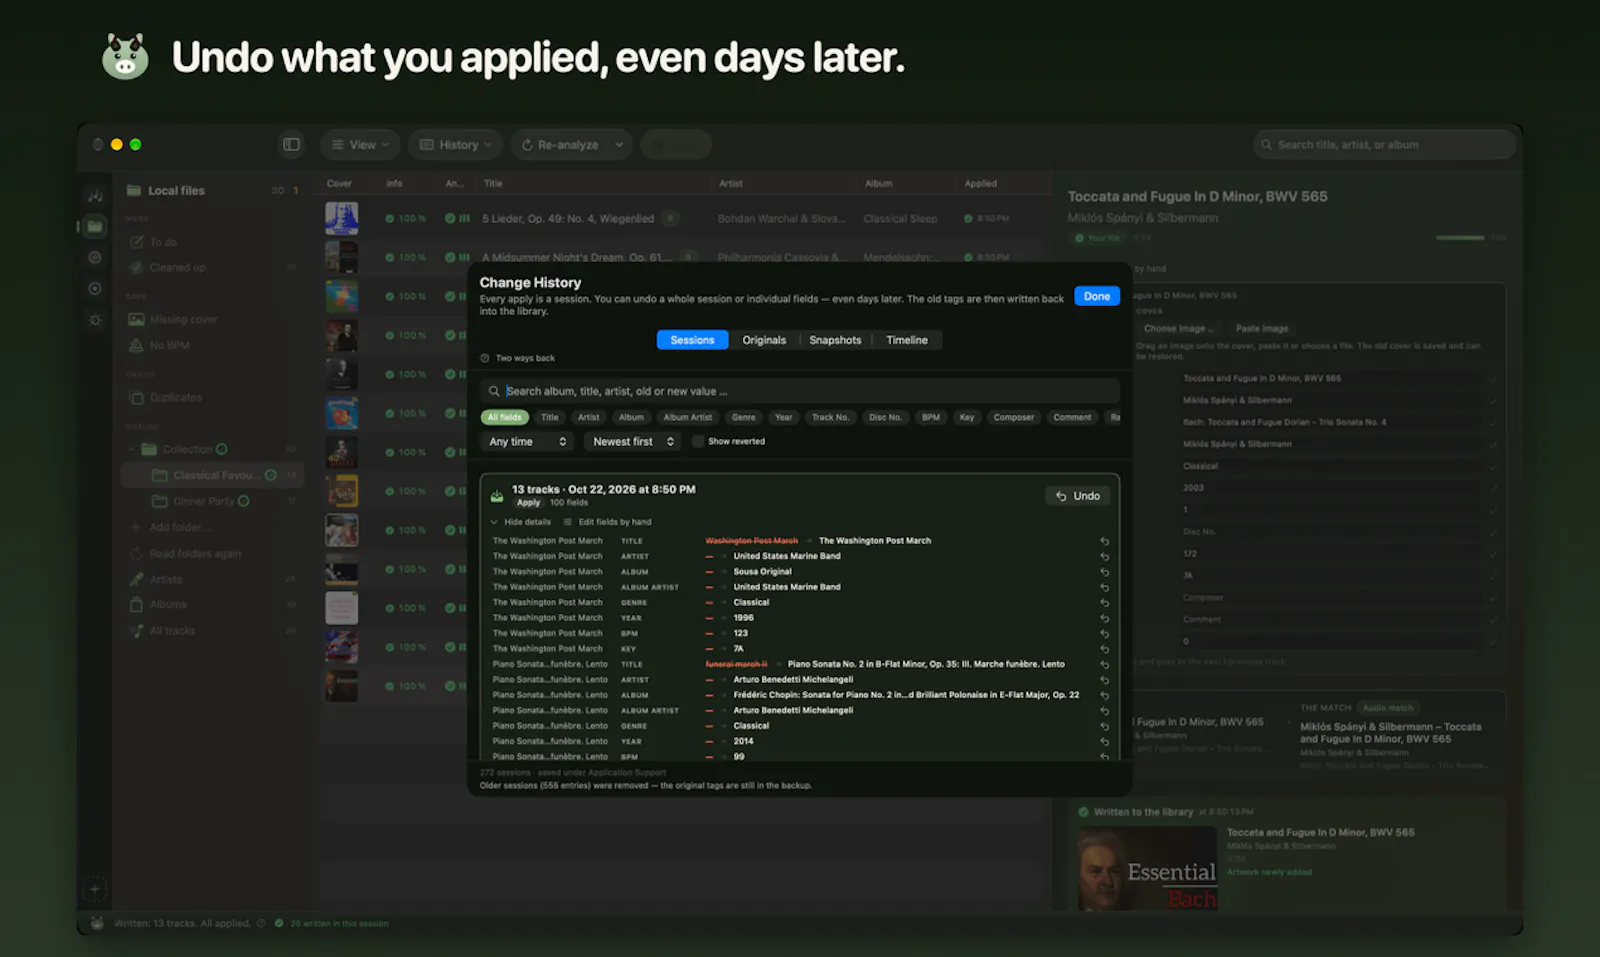Filter changes by Genre chip
Screen dimensions: 1600x957
[x=743, y=417]
